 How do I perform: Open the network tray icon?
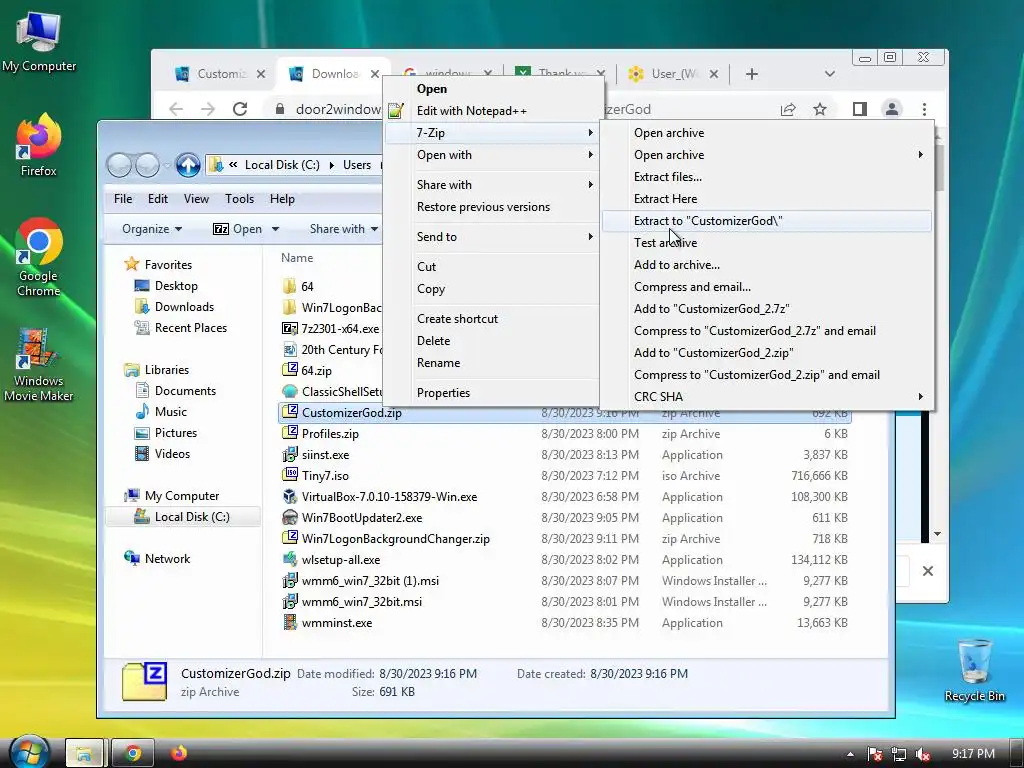[899, 754]
